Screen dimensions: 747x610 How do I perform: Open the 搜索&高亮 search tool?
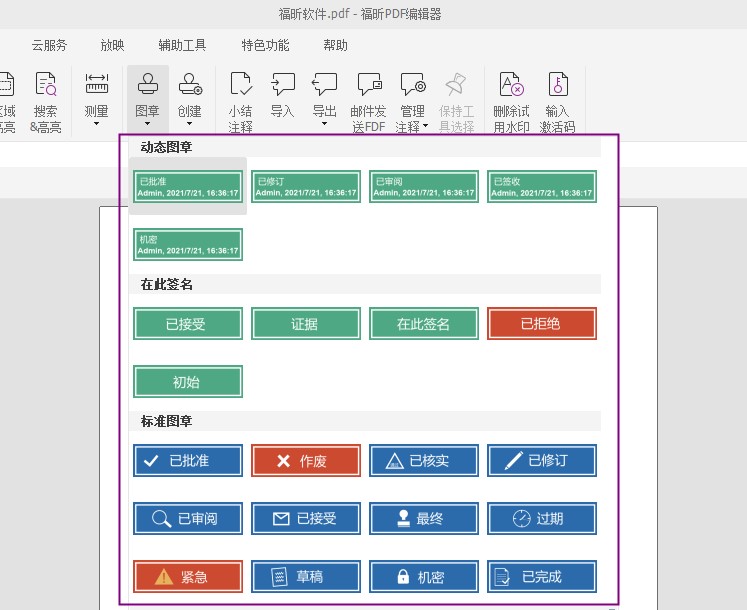tap(46, 102)
